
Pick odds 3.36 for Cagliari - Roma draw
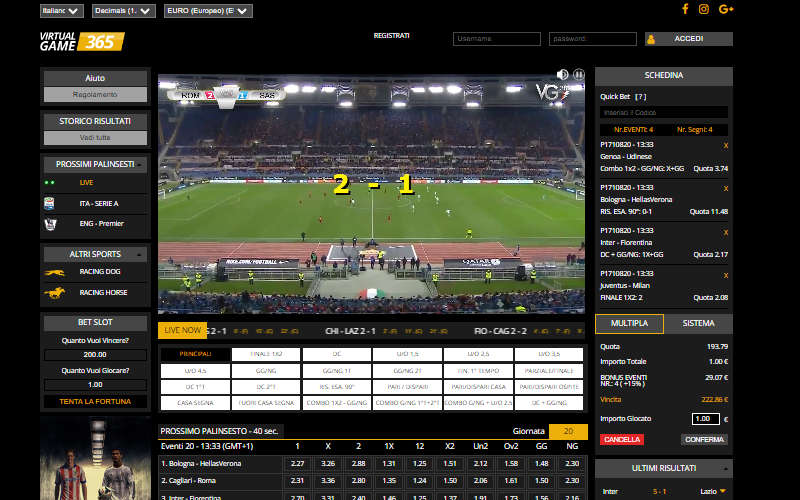328,481
